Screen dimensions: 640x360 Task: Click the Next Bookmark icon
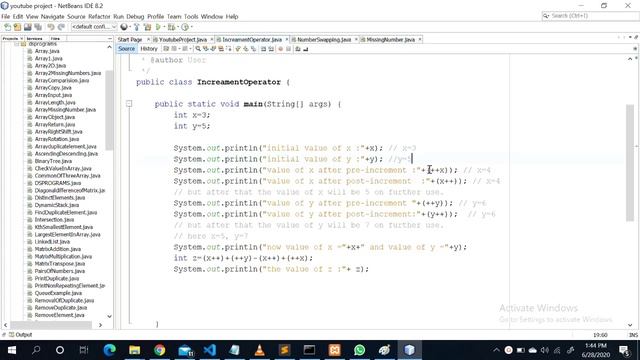[246, 49]
